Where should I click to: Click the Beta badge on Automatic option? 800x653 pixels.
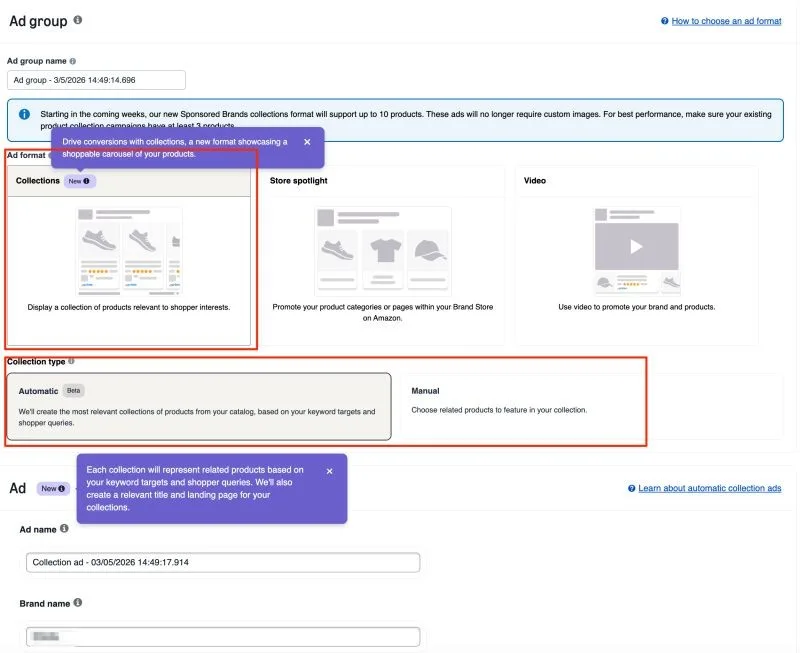click(x=73, y=391)
